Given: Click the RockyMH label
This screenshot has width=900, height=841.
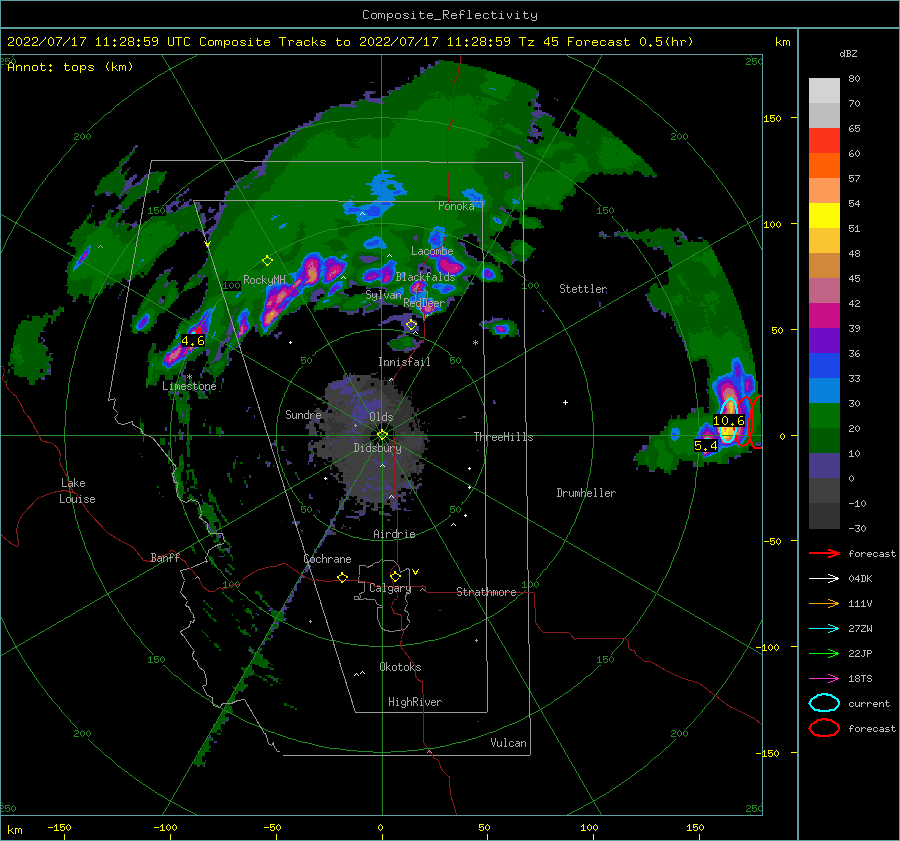Looking at the screenshot, I should [264, 280].
